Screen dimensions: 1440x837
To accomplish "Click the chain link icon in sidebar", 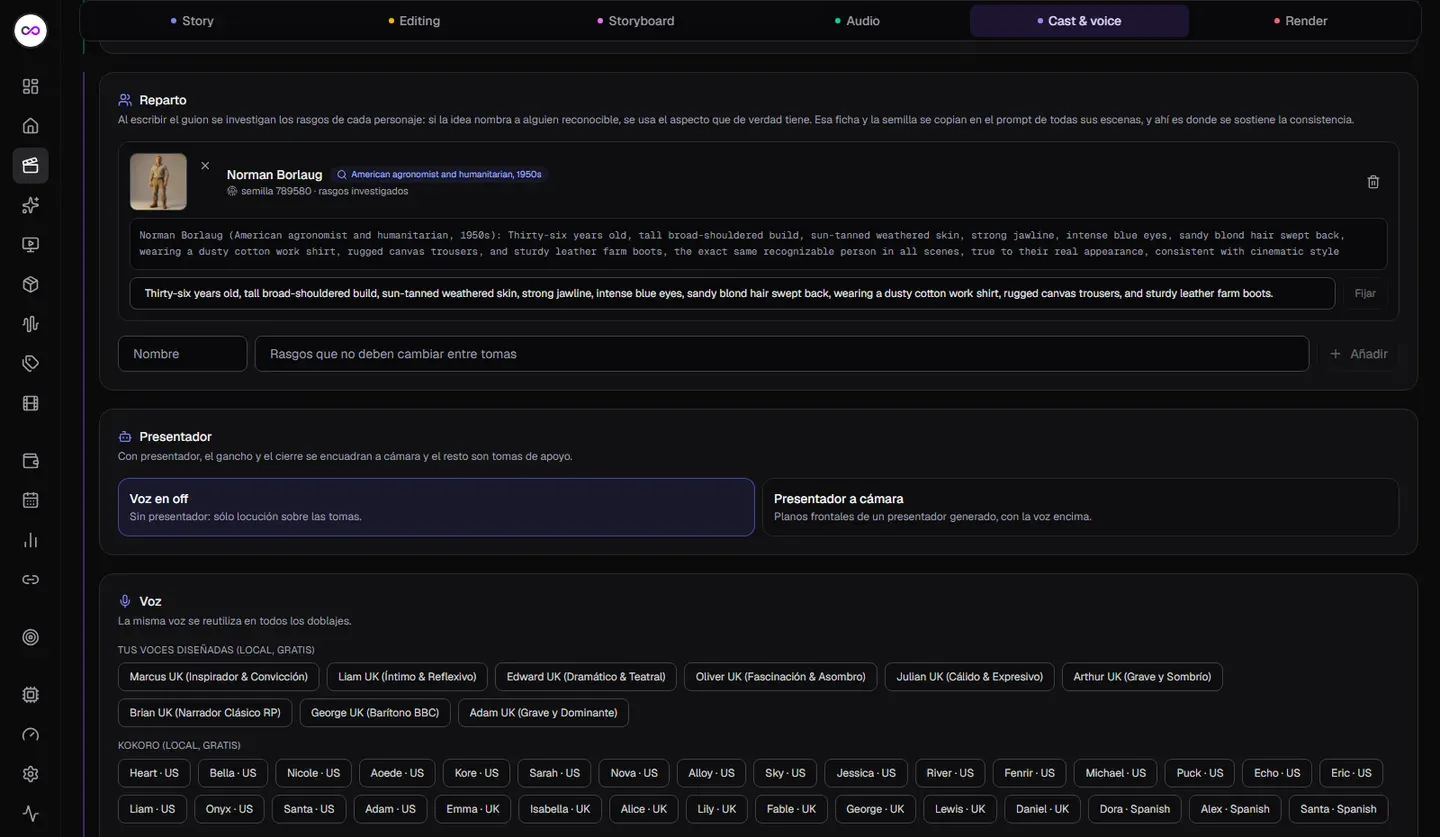I will coord(30,580).
